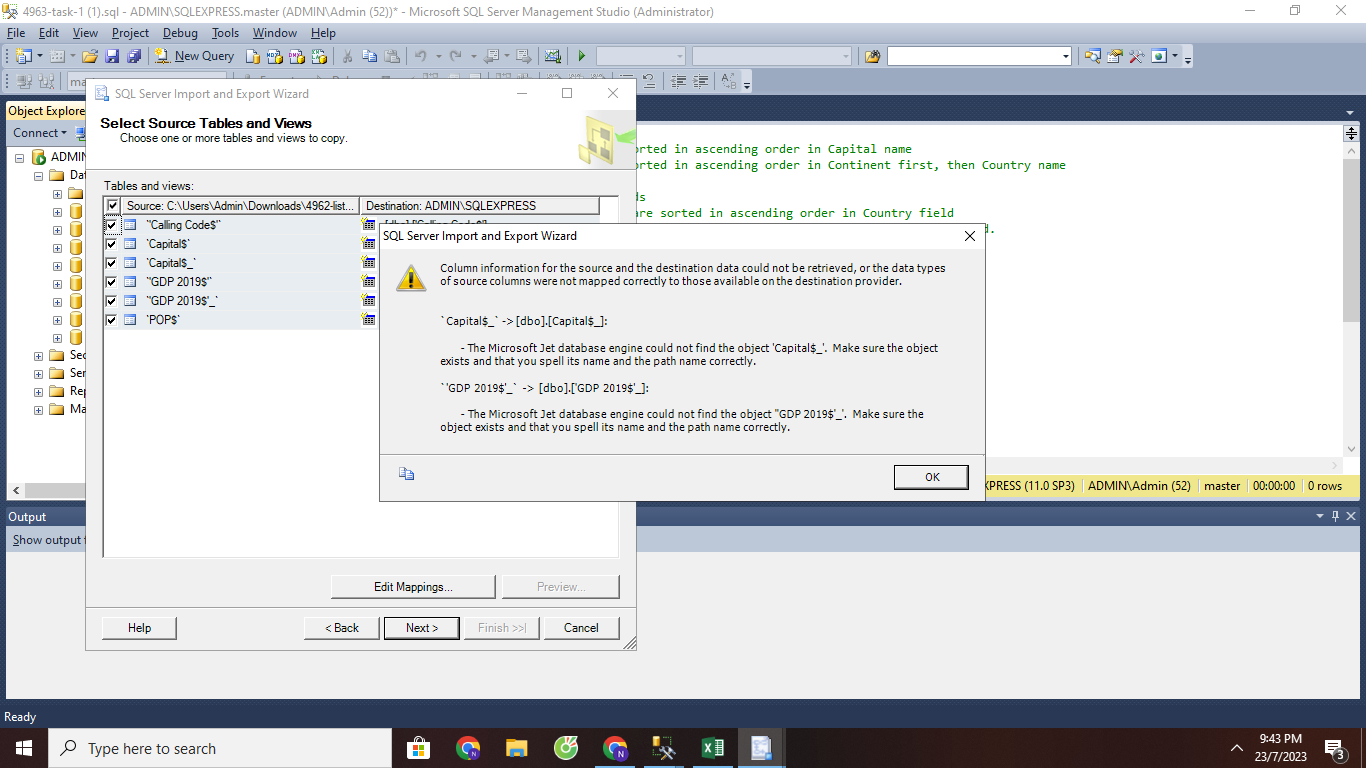Open the Tools menu

(x=225, y=33)
